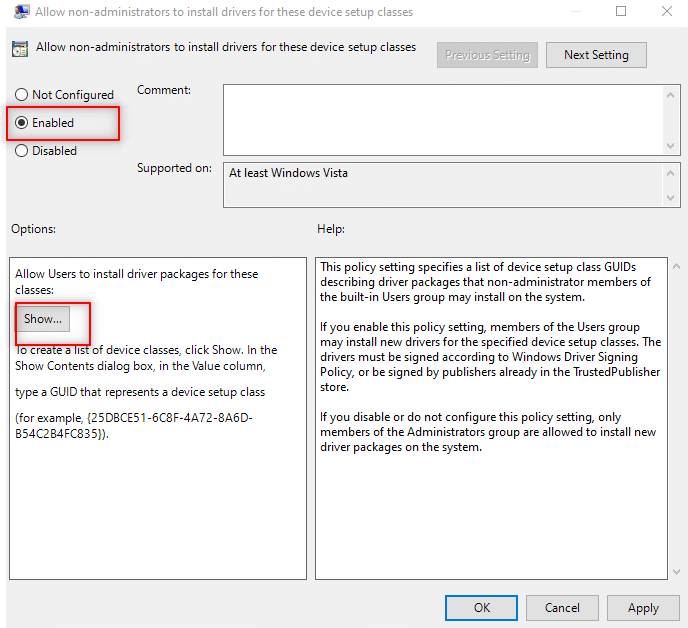Click Comment box scroll down arrow

coord(670,146)
